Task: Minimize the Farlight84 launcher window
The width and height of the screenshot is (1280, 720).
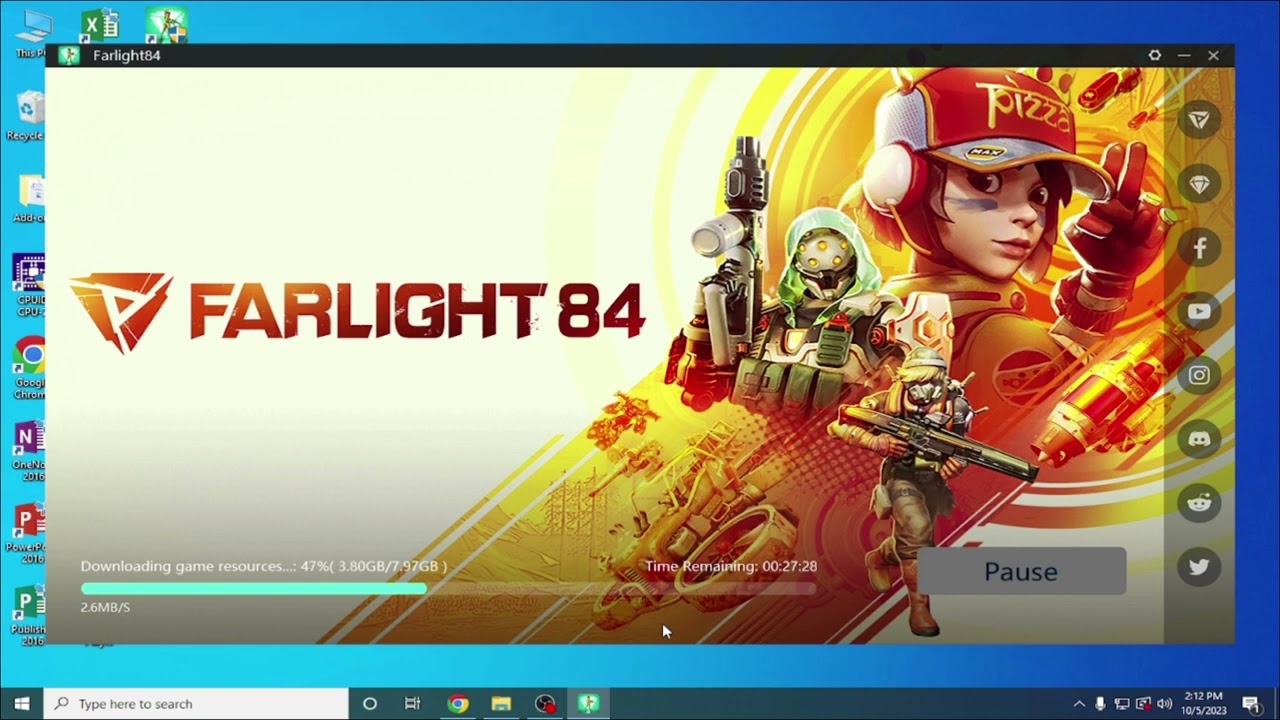Action: point(1184,55)
